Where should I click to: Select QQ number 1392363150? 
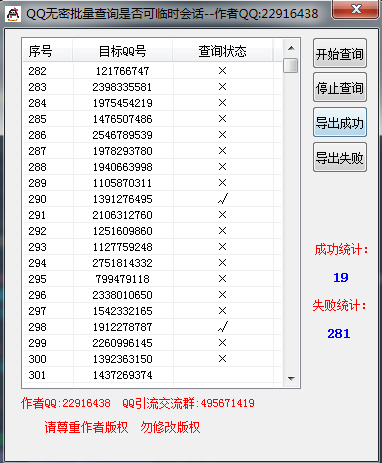pyautogui.click(x=123, y=359)
